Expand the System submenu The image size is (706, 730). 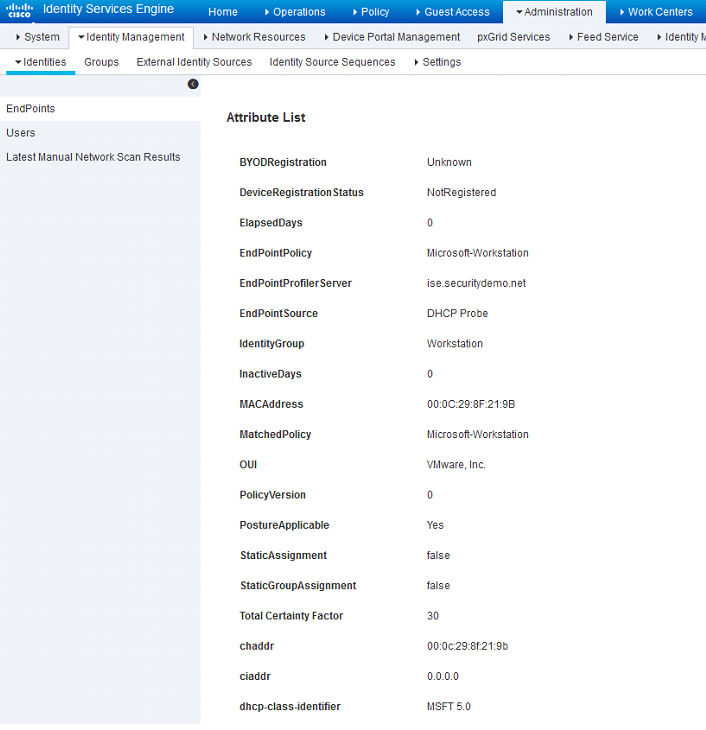coord(38,37)
